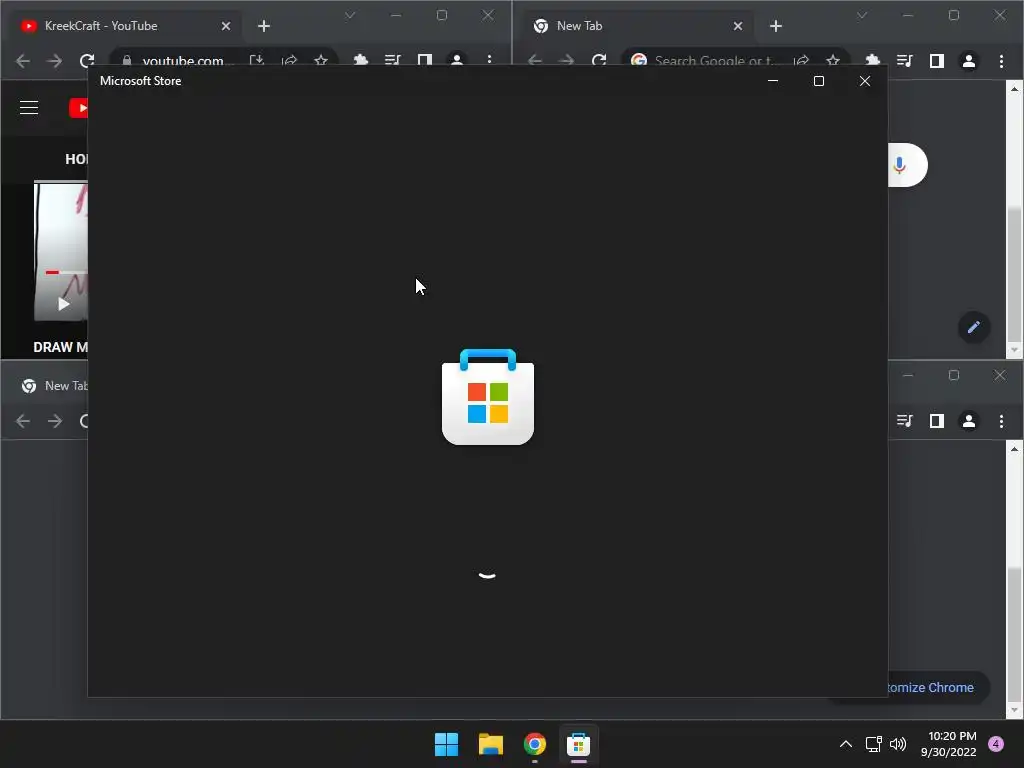Screen dimensions: 1024x768
Task: Minimize the Microsoft Store window
Action: [773, 81]
